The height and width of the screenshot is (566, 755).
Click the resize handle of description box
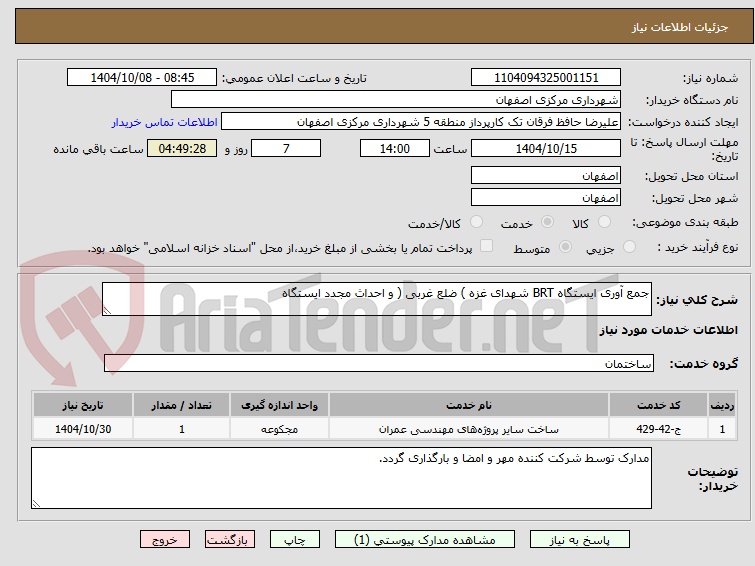[x=107, y=311]
